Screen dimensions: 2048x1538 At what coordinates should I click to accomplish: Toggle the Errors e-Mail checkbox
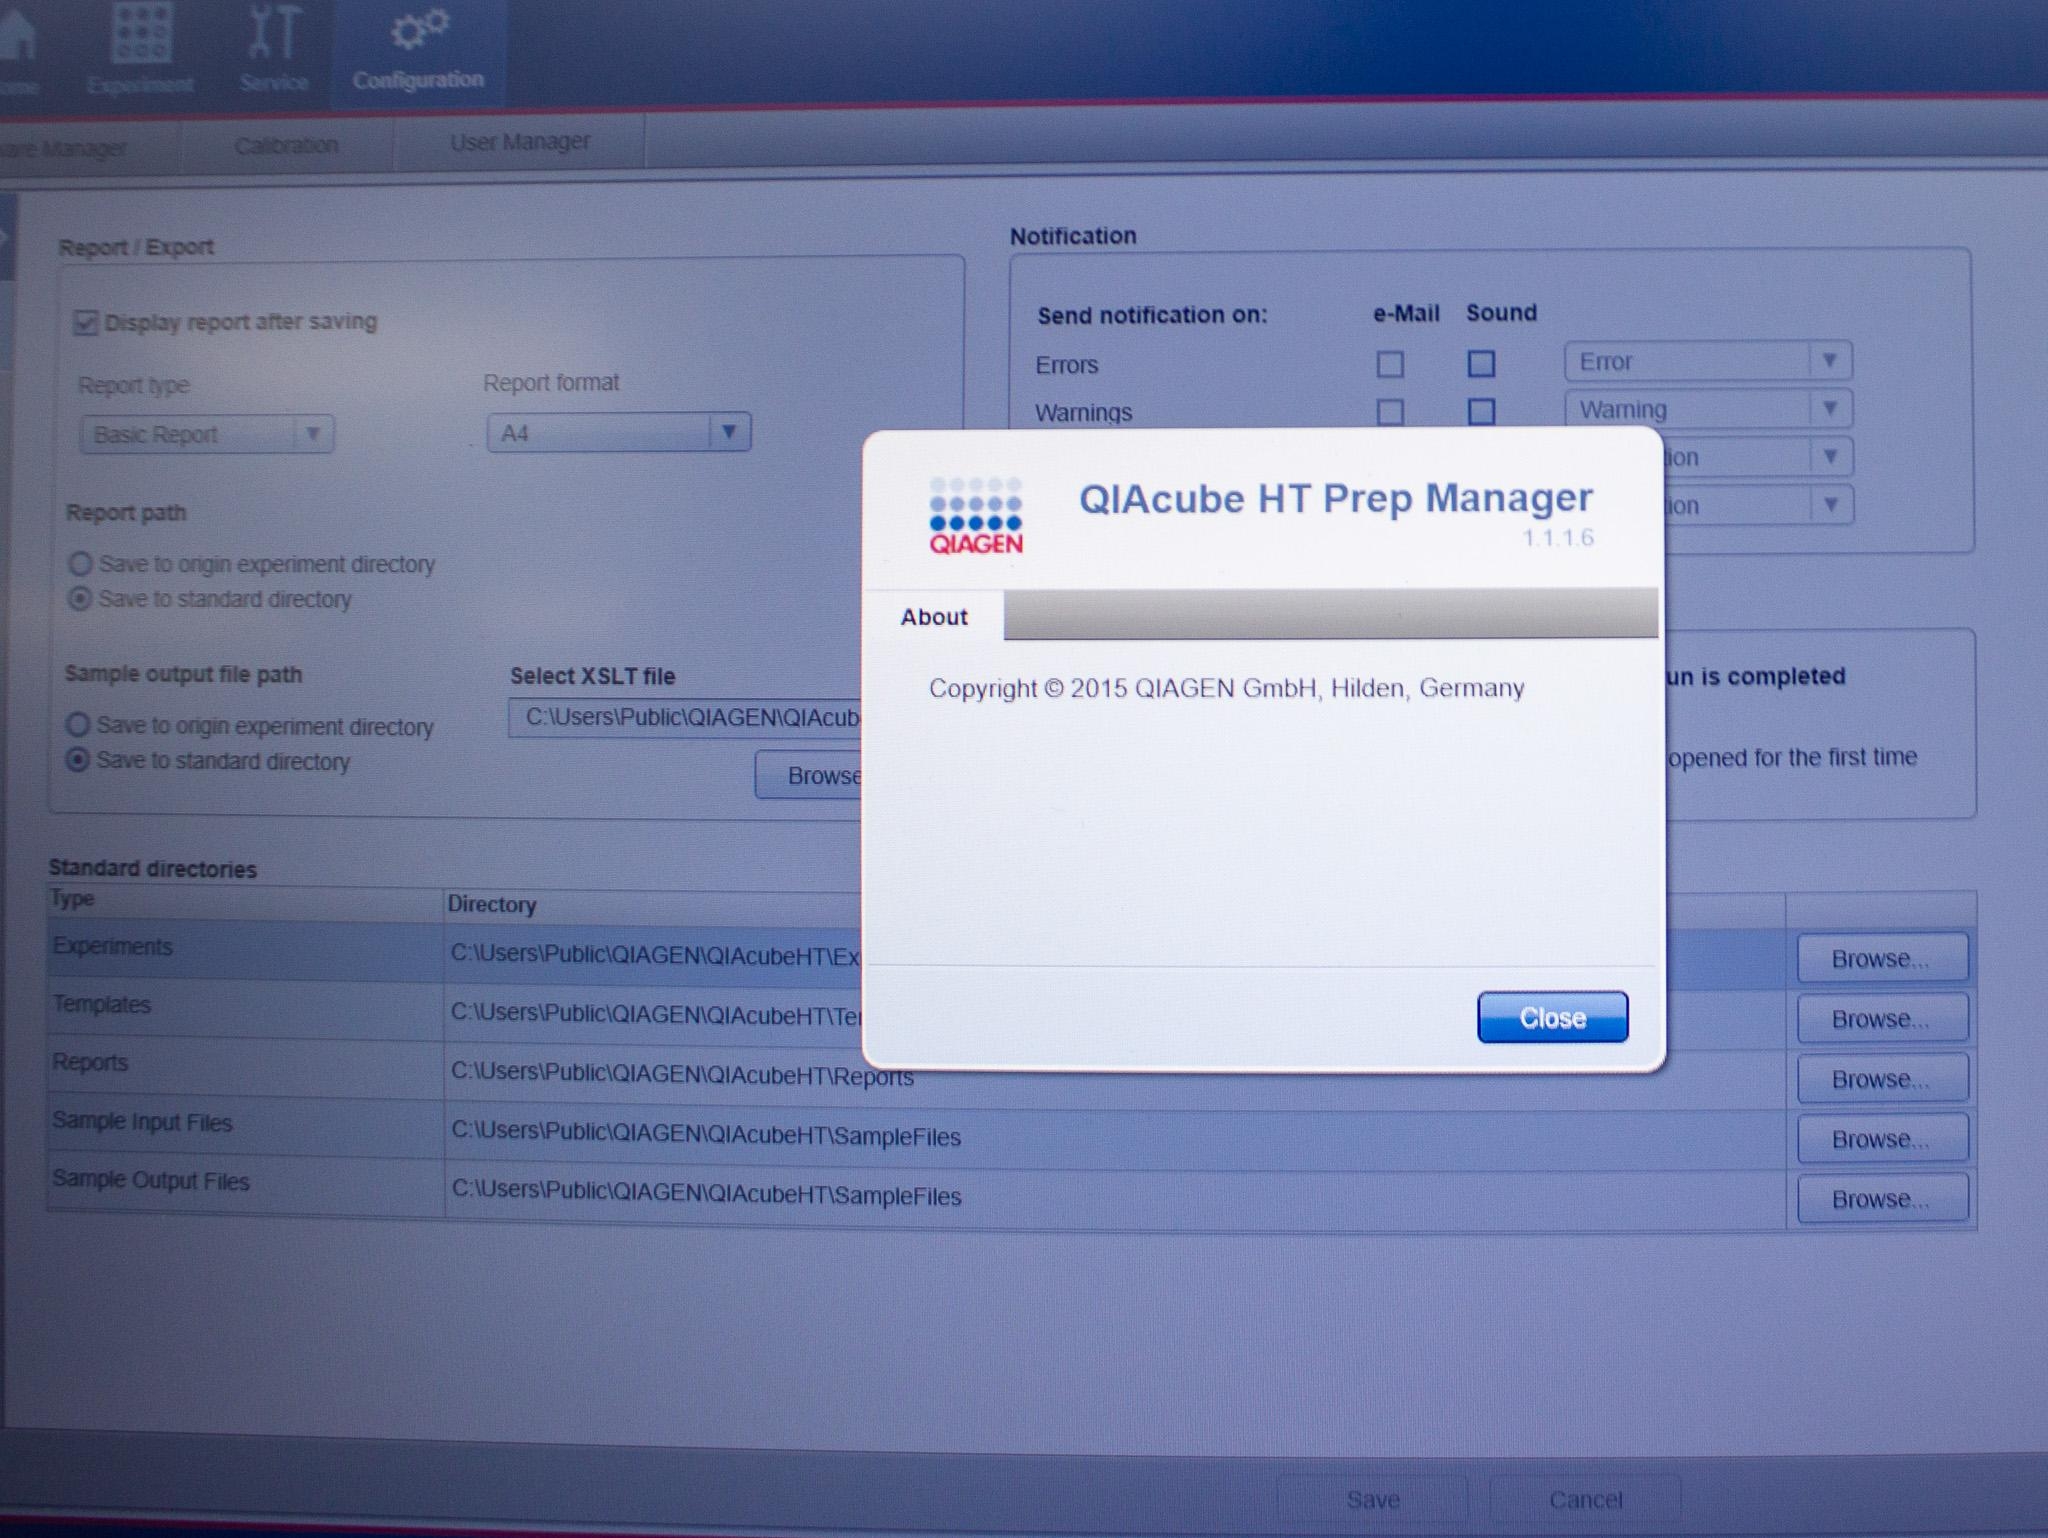pos(1390,364)
